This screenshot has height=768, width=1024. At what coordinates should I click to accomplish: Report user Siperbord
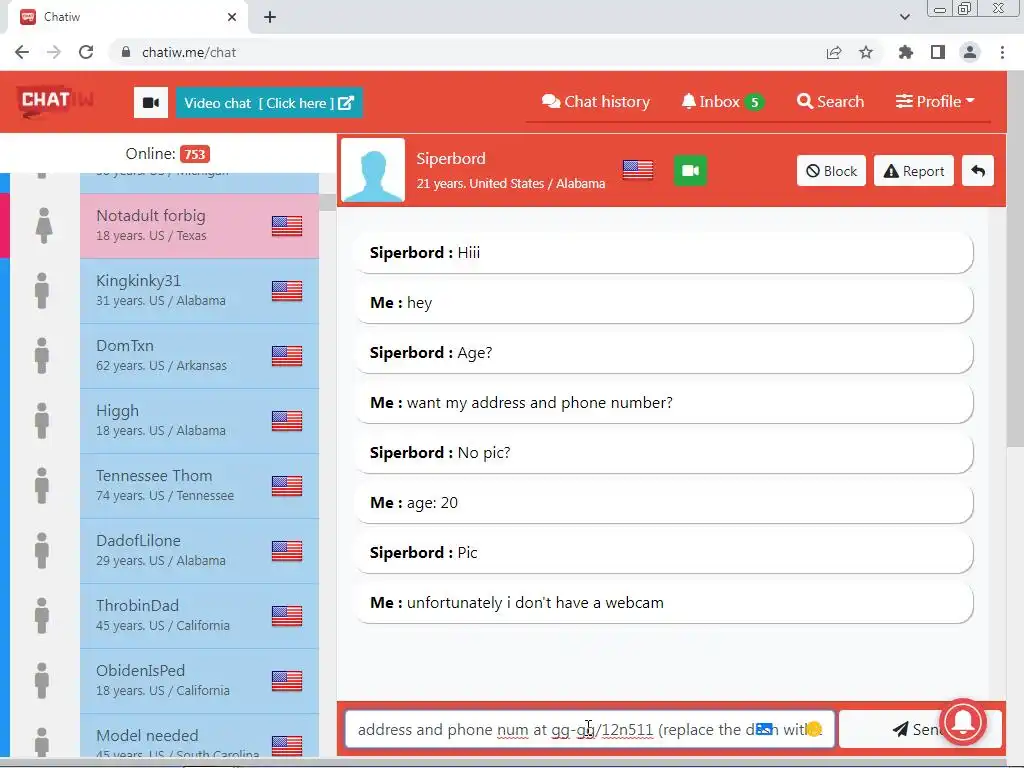coord(914,171)
